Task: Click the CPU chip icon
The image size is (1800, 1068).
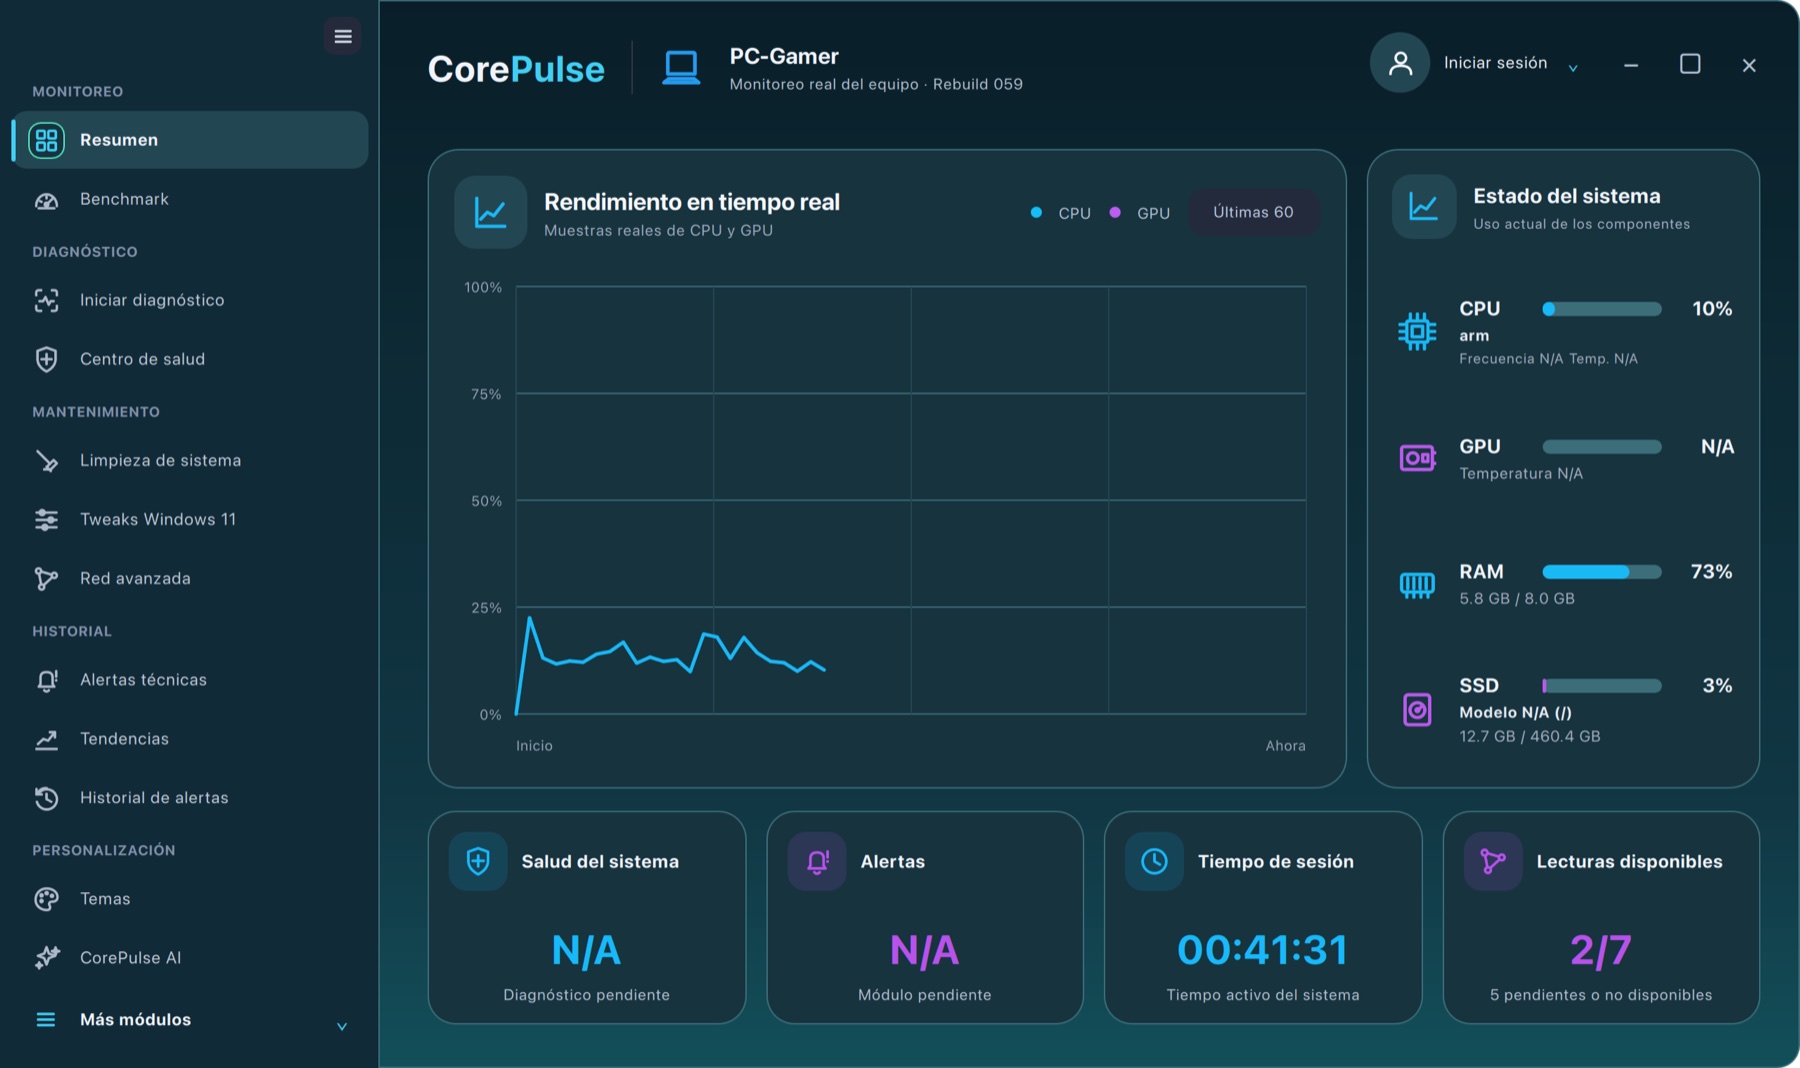Action: pyautogui.click(x=1417, y=331)
